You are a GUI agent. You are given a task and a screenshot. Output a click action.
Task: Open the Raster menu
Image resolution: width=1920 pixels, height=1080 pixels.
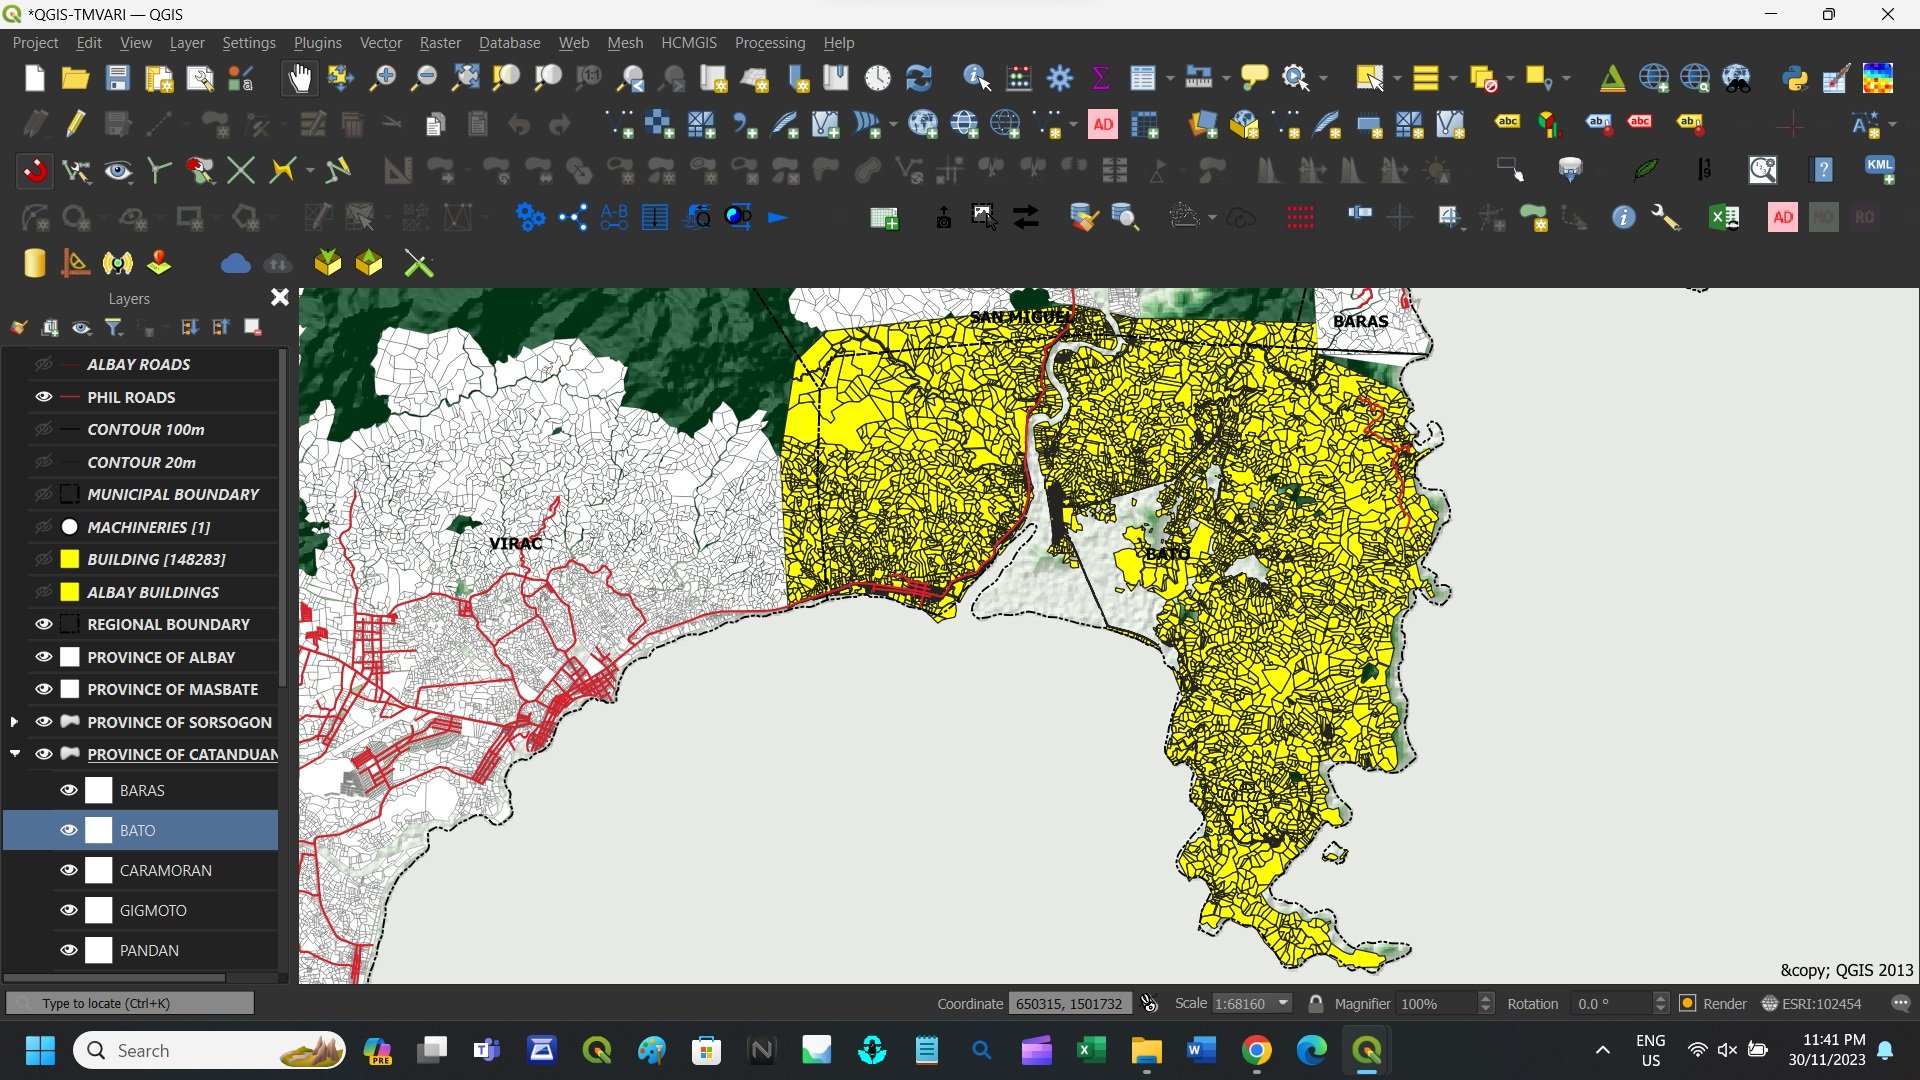tap(440, 43)
